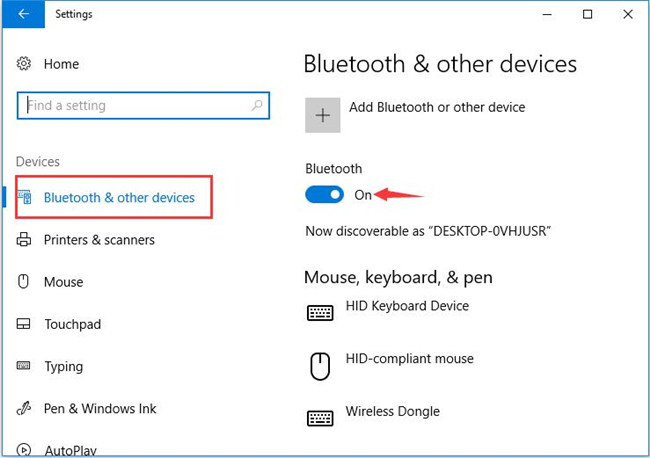Open AutoPlay settings
The width and height of the screenshot is (650, 458).
70,450
